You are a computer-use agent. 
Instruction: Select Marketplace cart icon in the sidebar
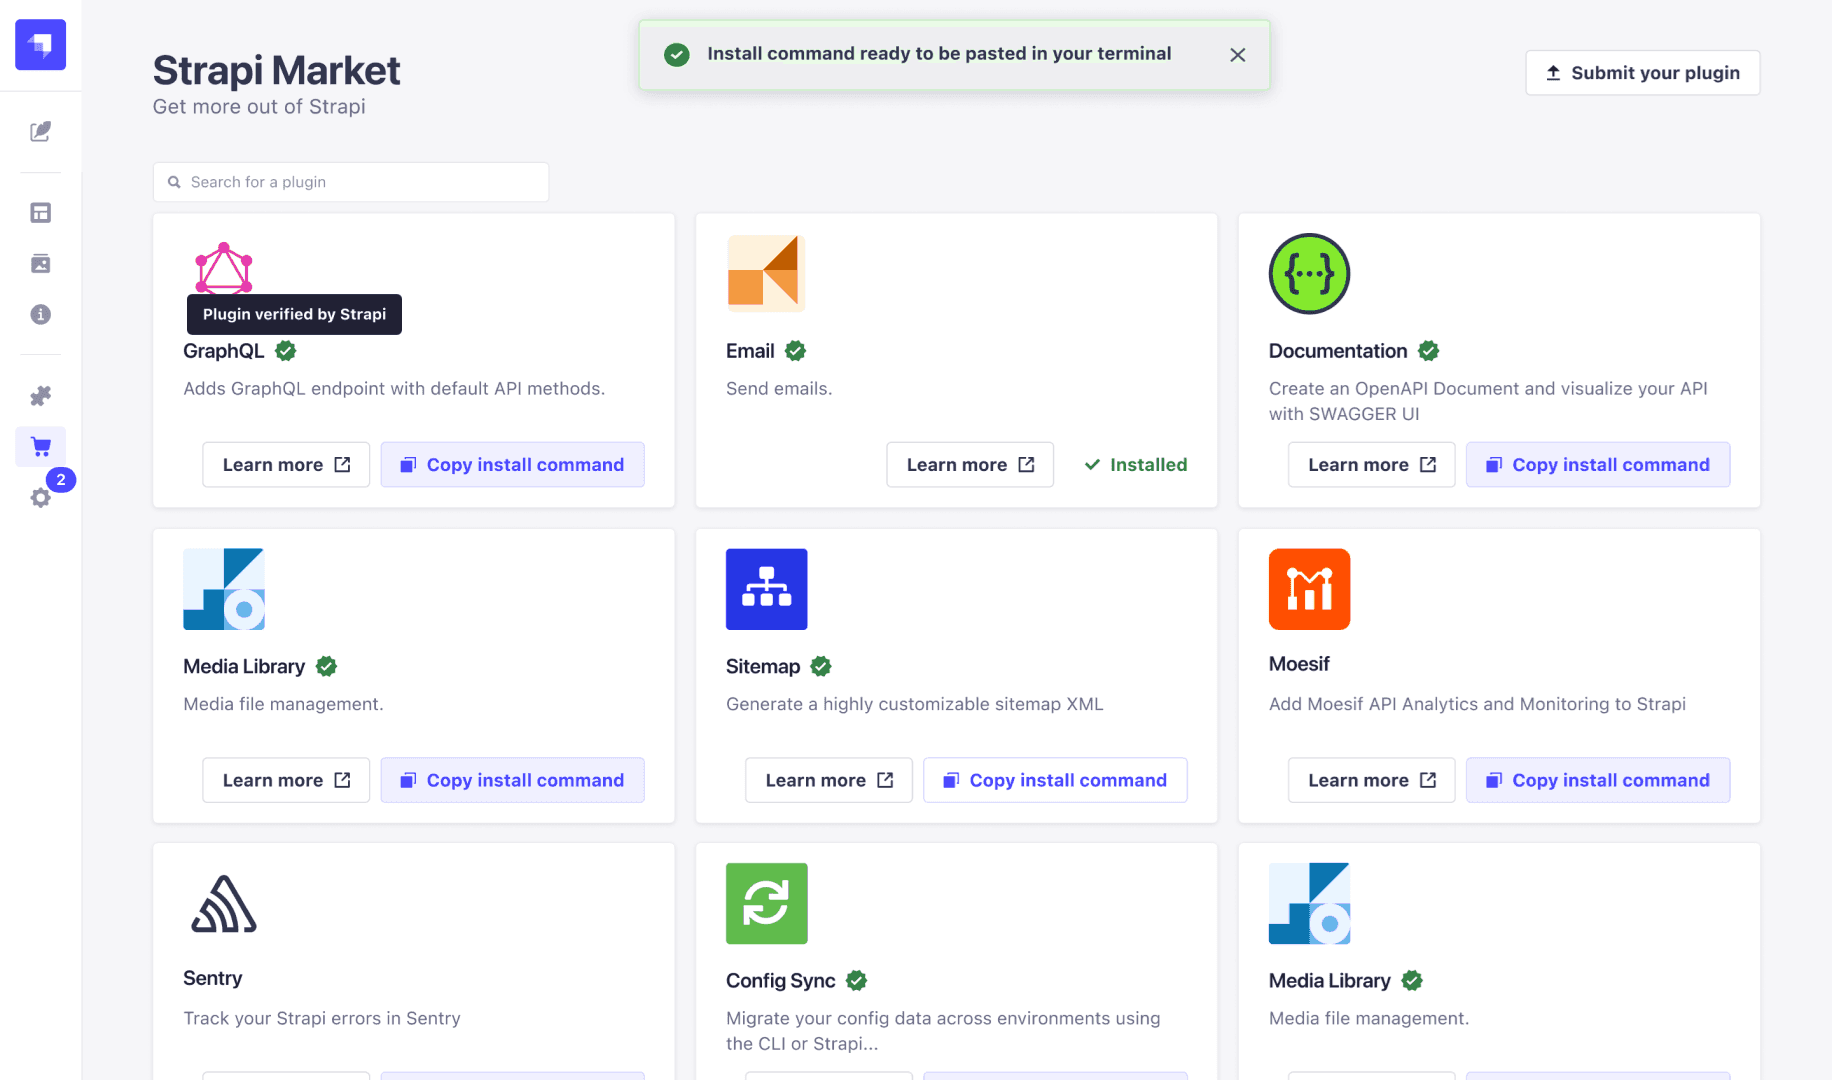click(x=40, y=447)
